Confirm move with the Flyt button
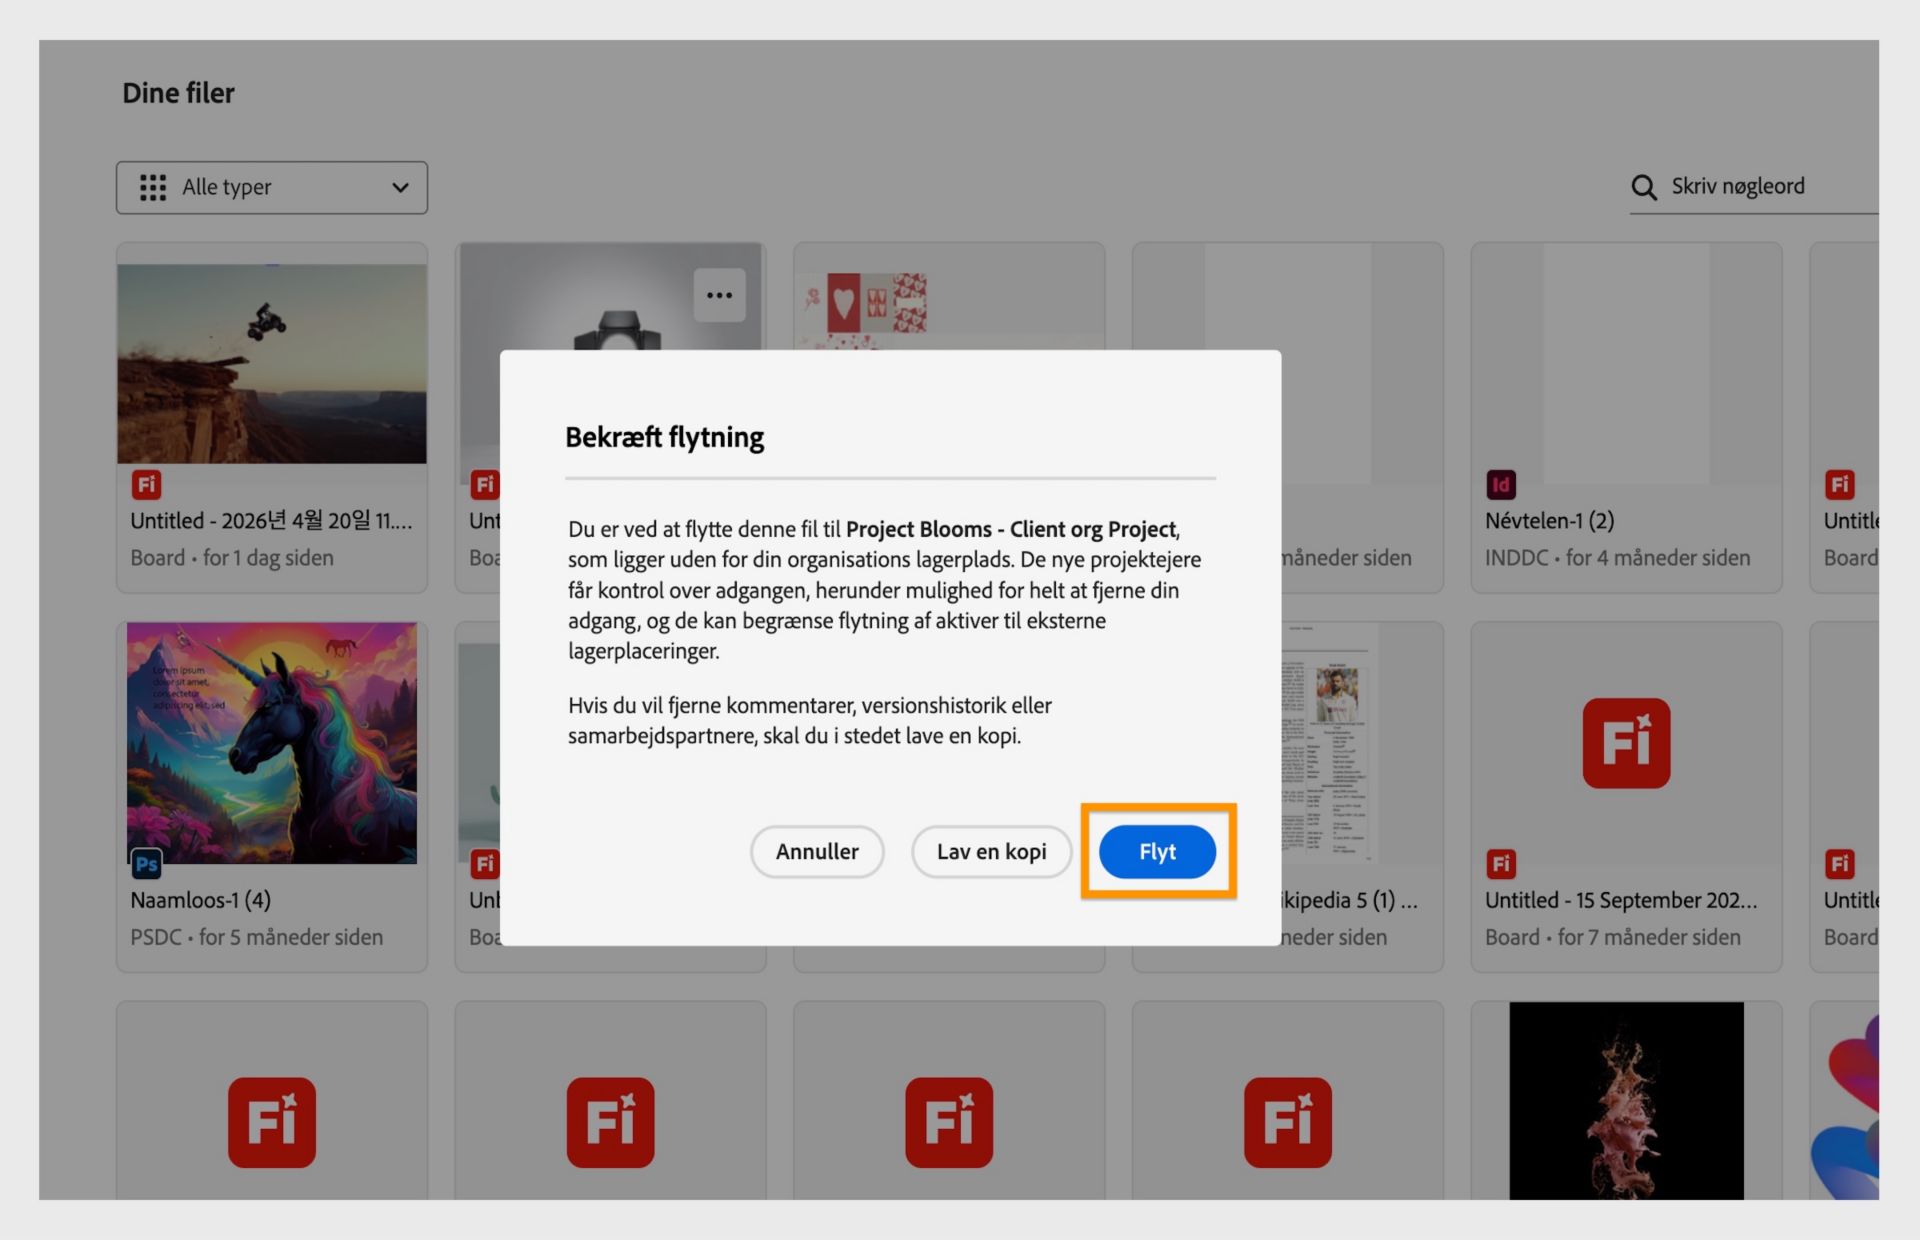The image size is (1920, 1240). click(1157, 851)
